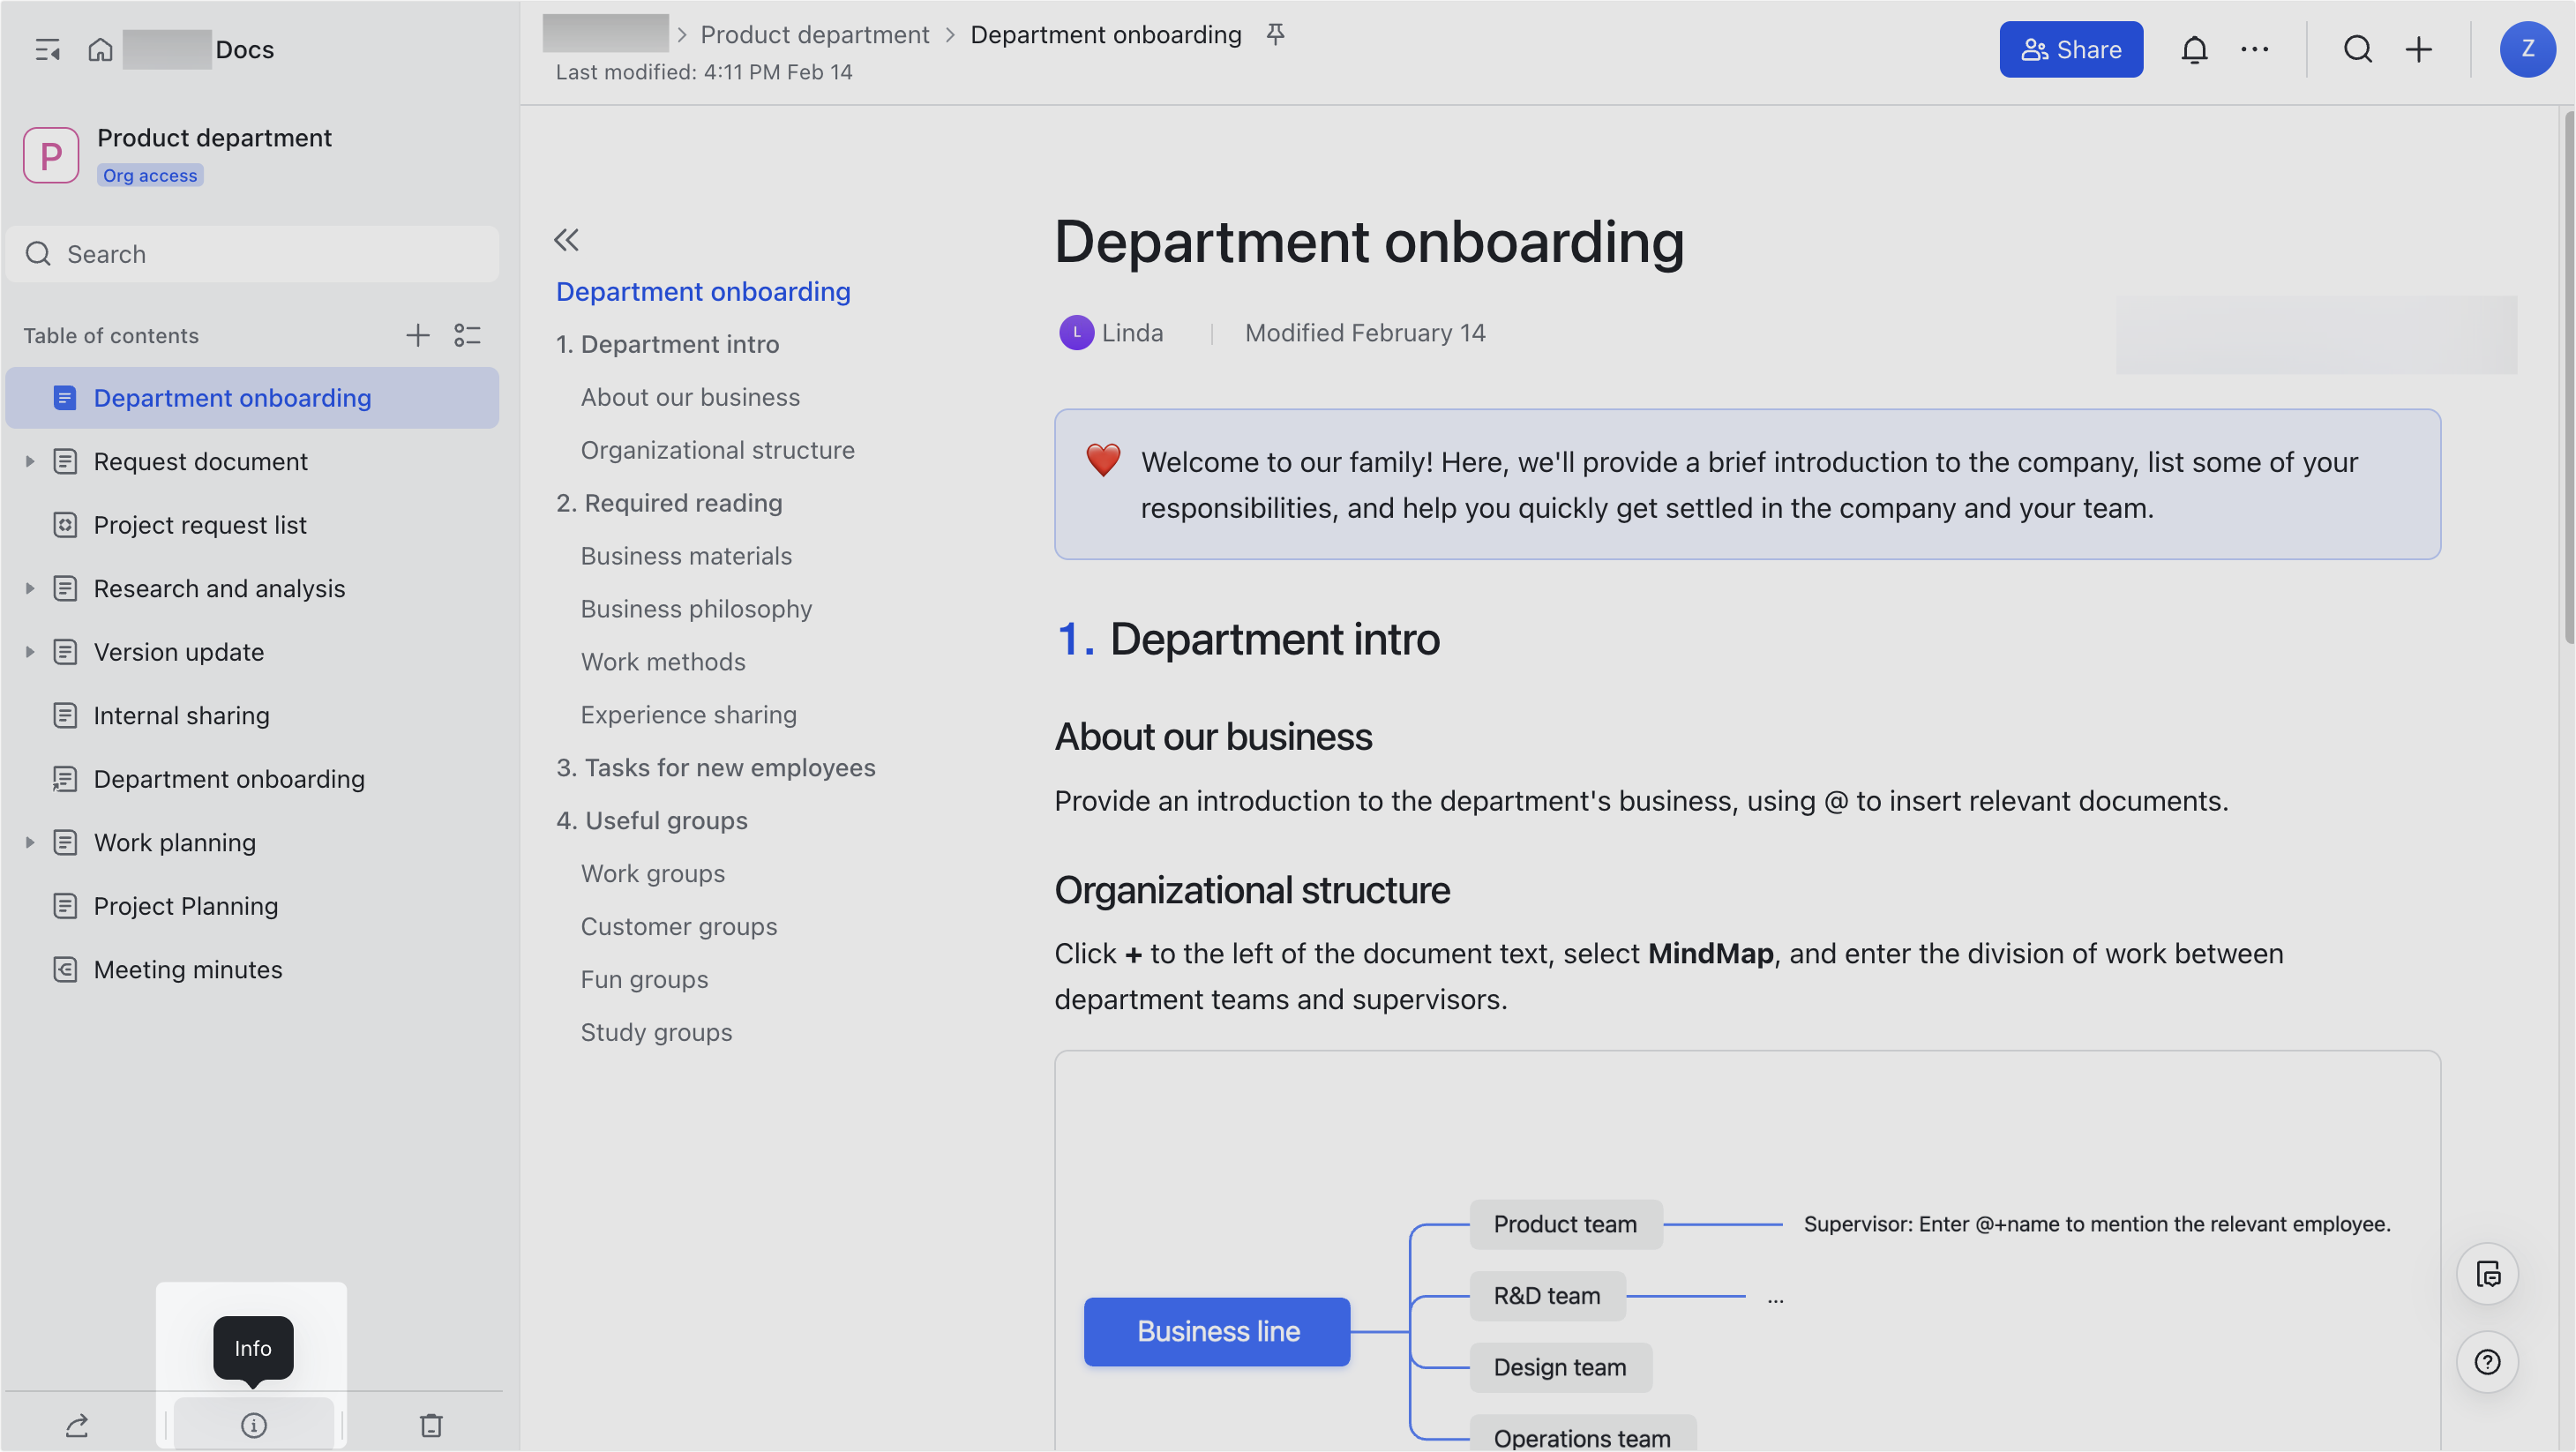Jump to 2. Required reading in outline

(x=669, y=503)
